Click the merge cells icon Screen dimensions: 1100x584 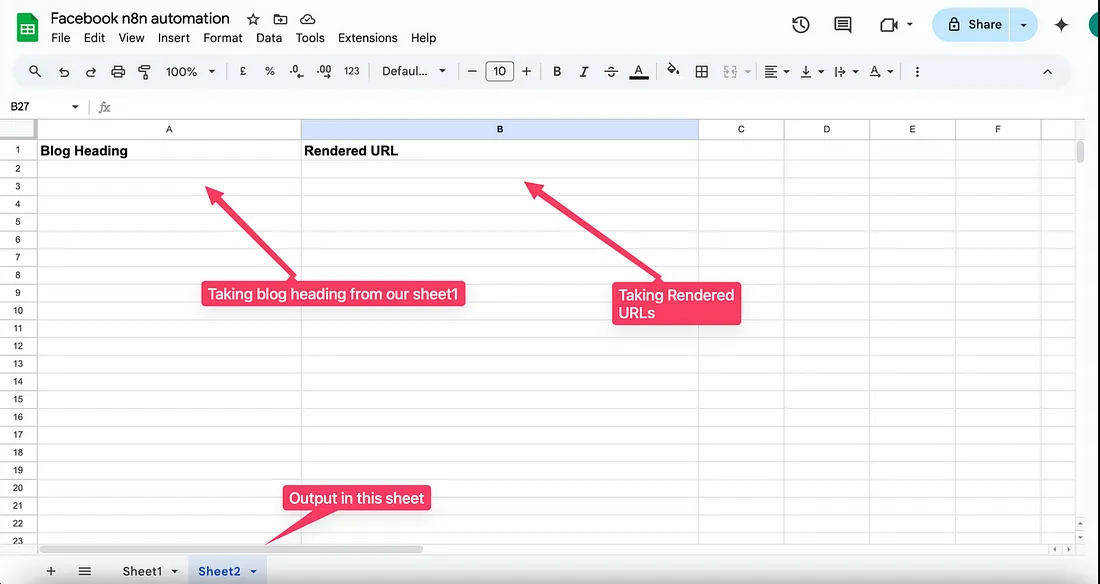(730, 72)
